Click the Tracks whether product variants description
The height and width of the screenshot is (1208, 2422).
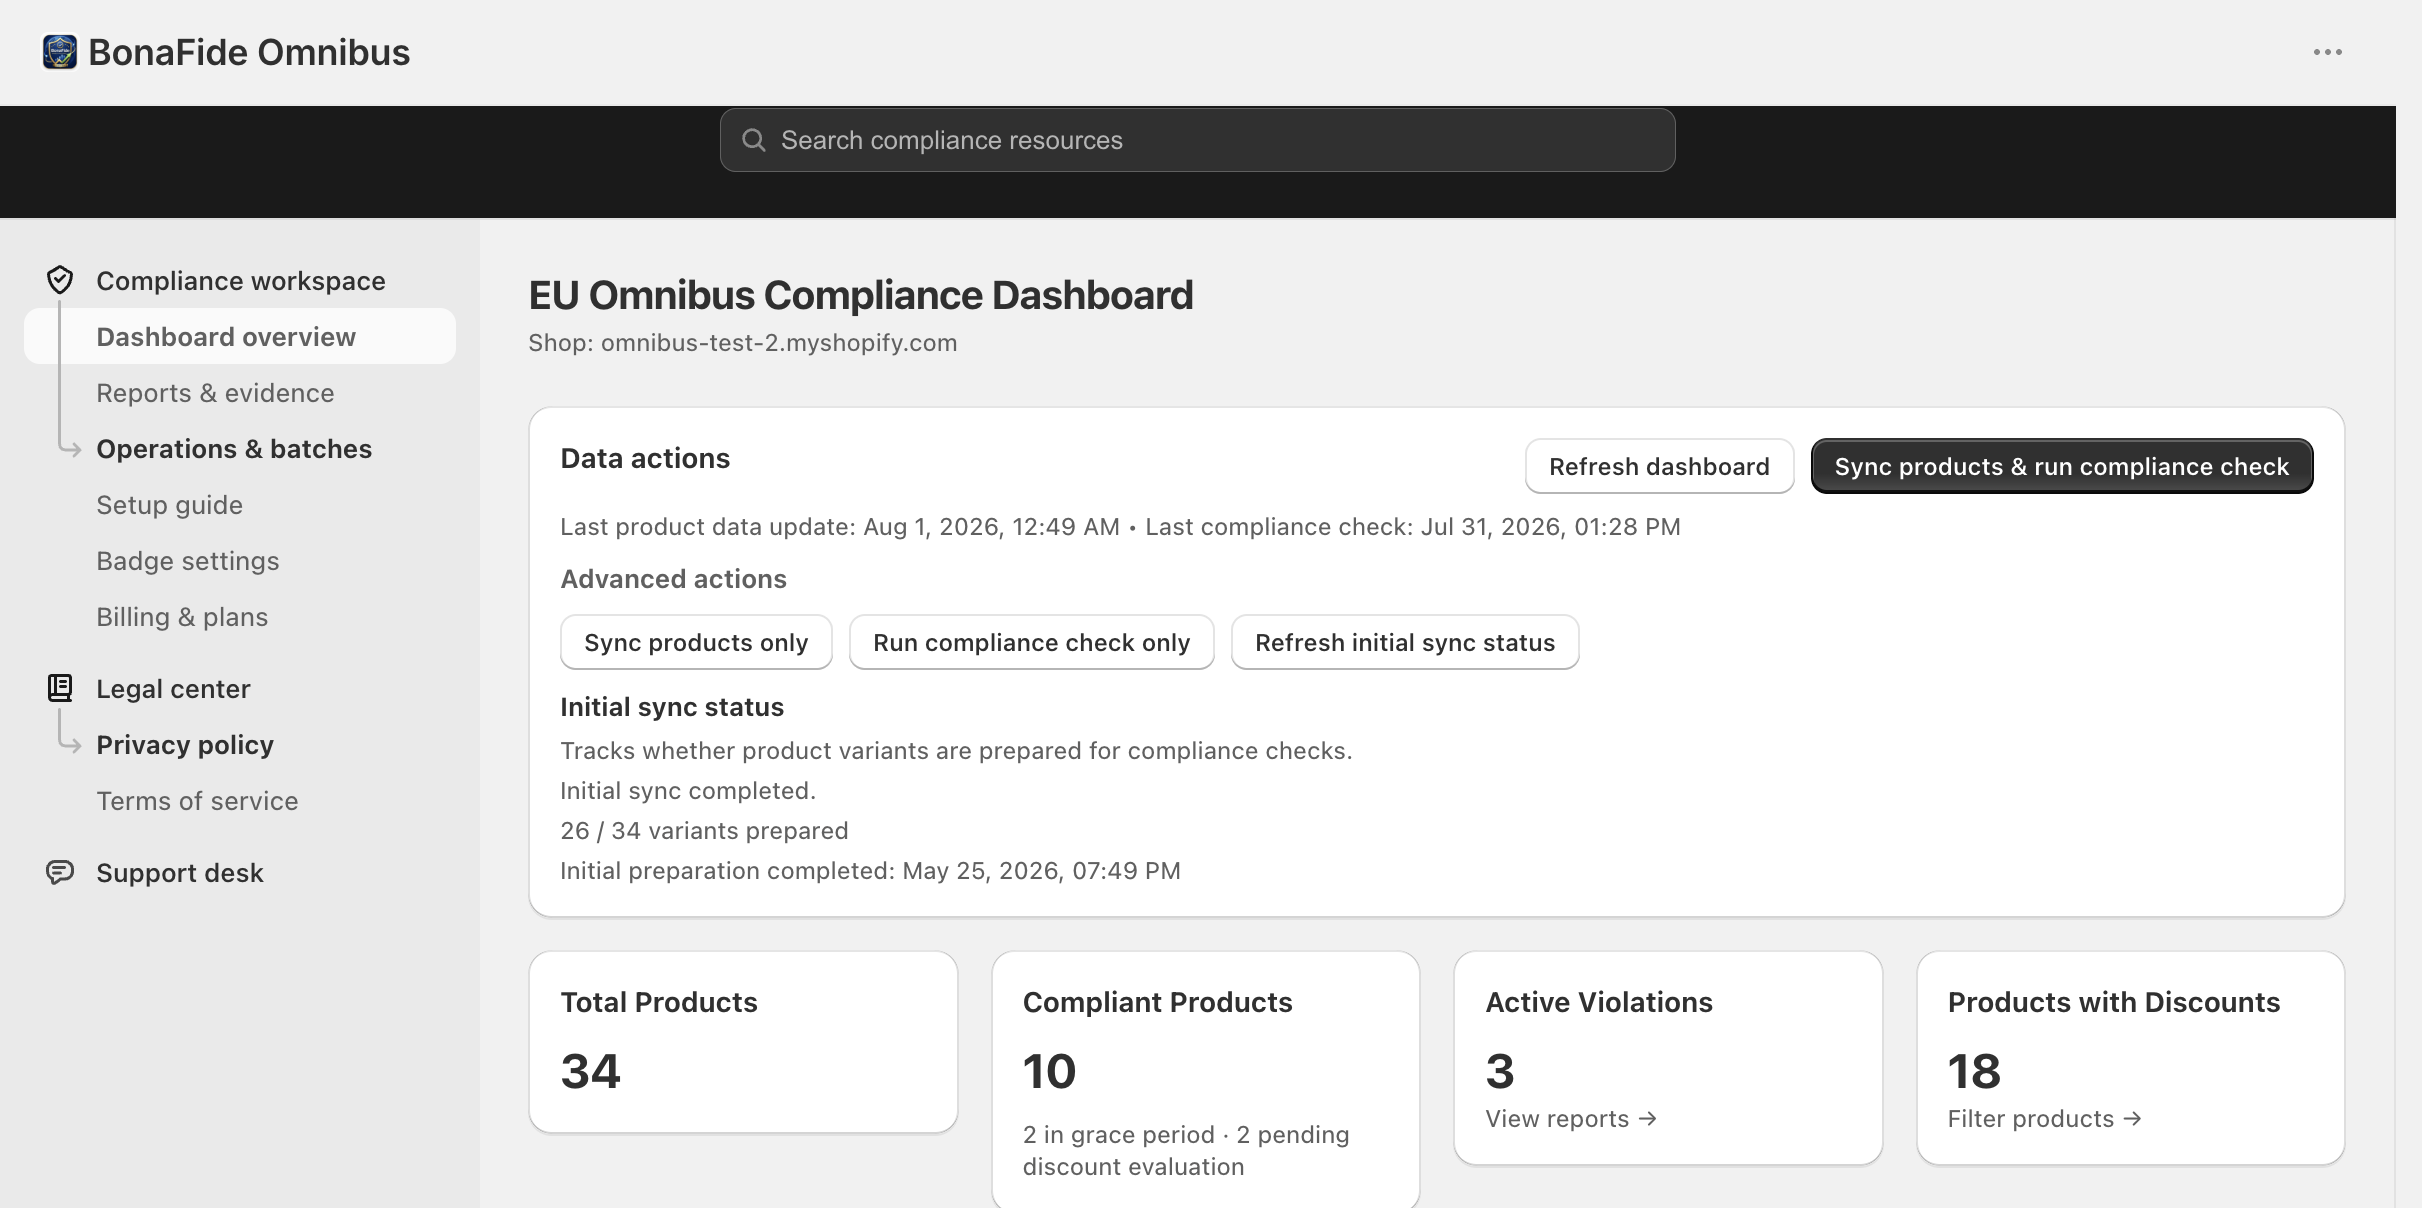coord(956,751)
